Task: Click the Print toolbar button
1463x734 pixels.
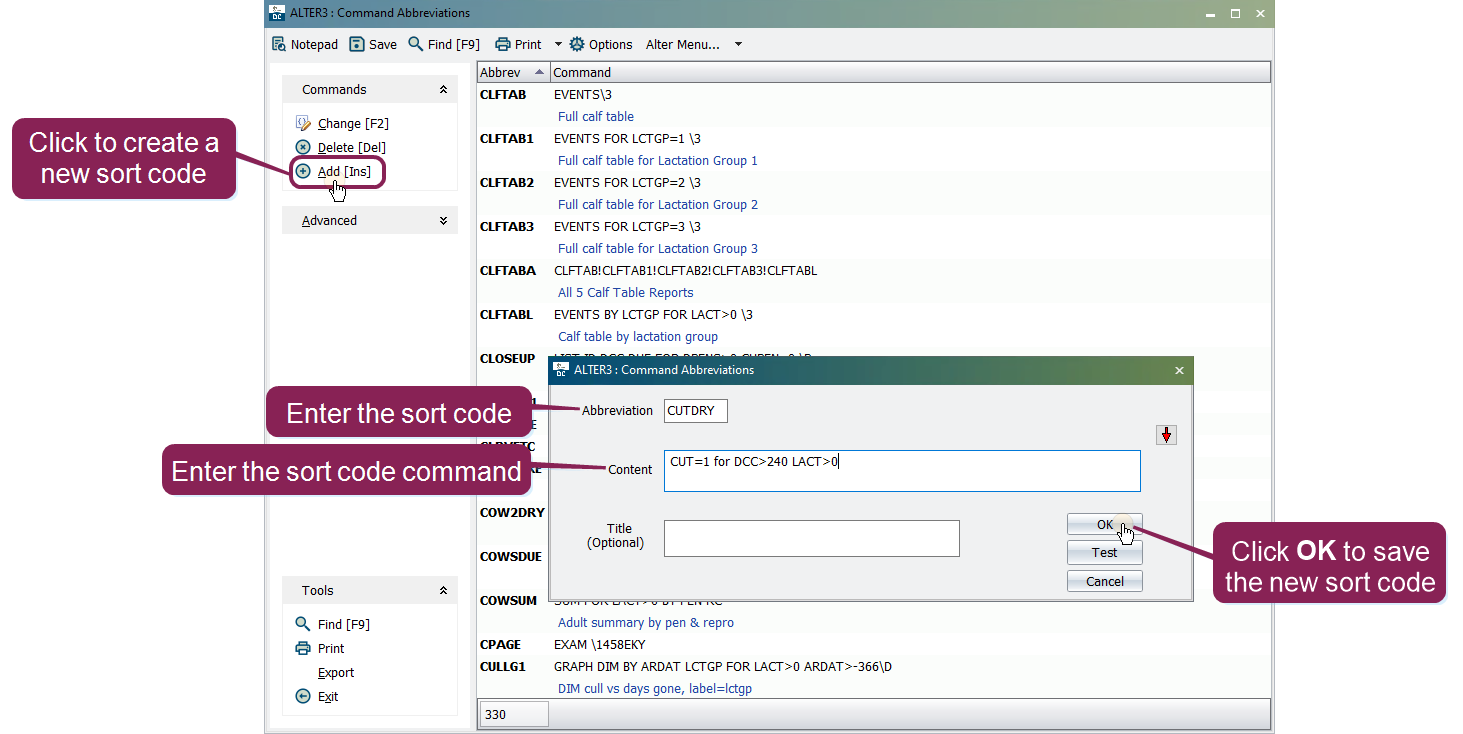Action: [x=518, y=44]
